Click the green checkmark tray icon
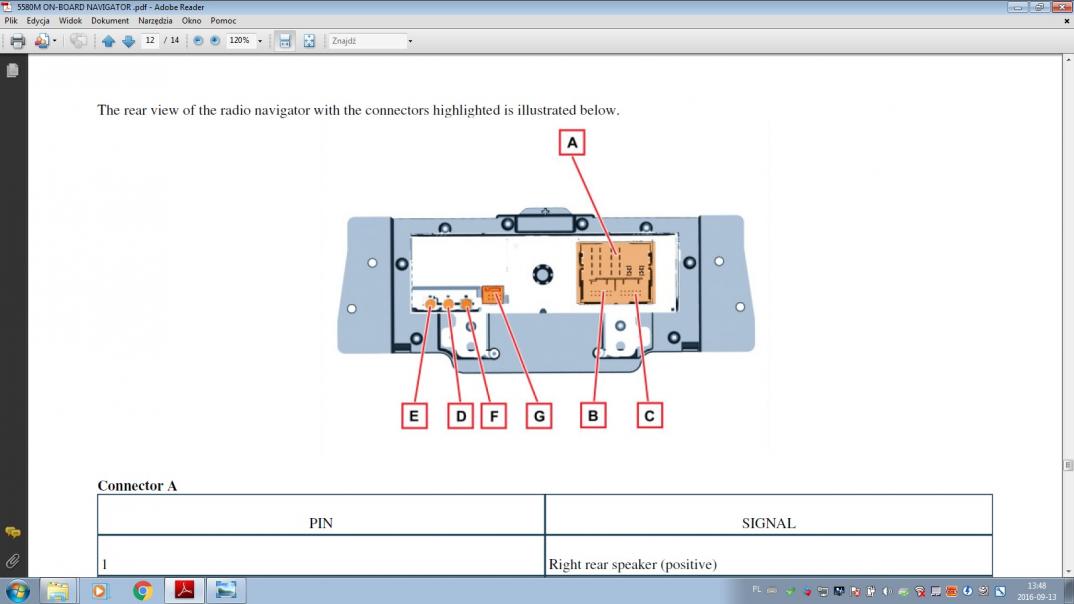1074x604 pixels. (790, 591)
